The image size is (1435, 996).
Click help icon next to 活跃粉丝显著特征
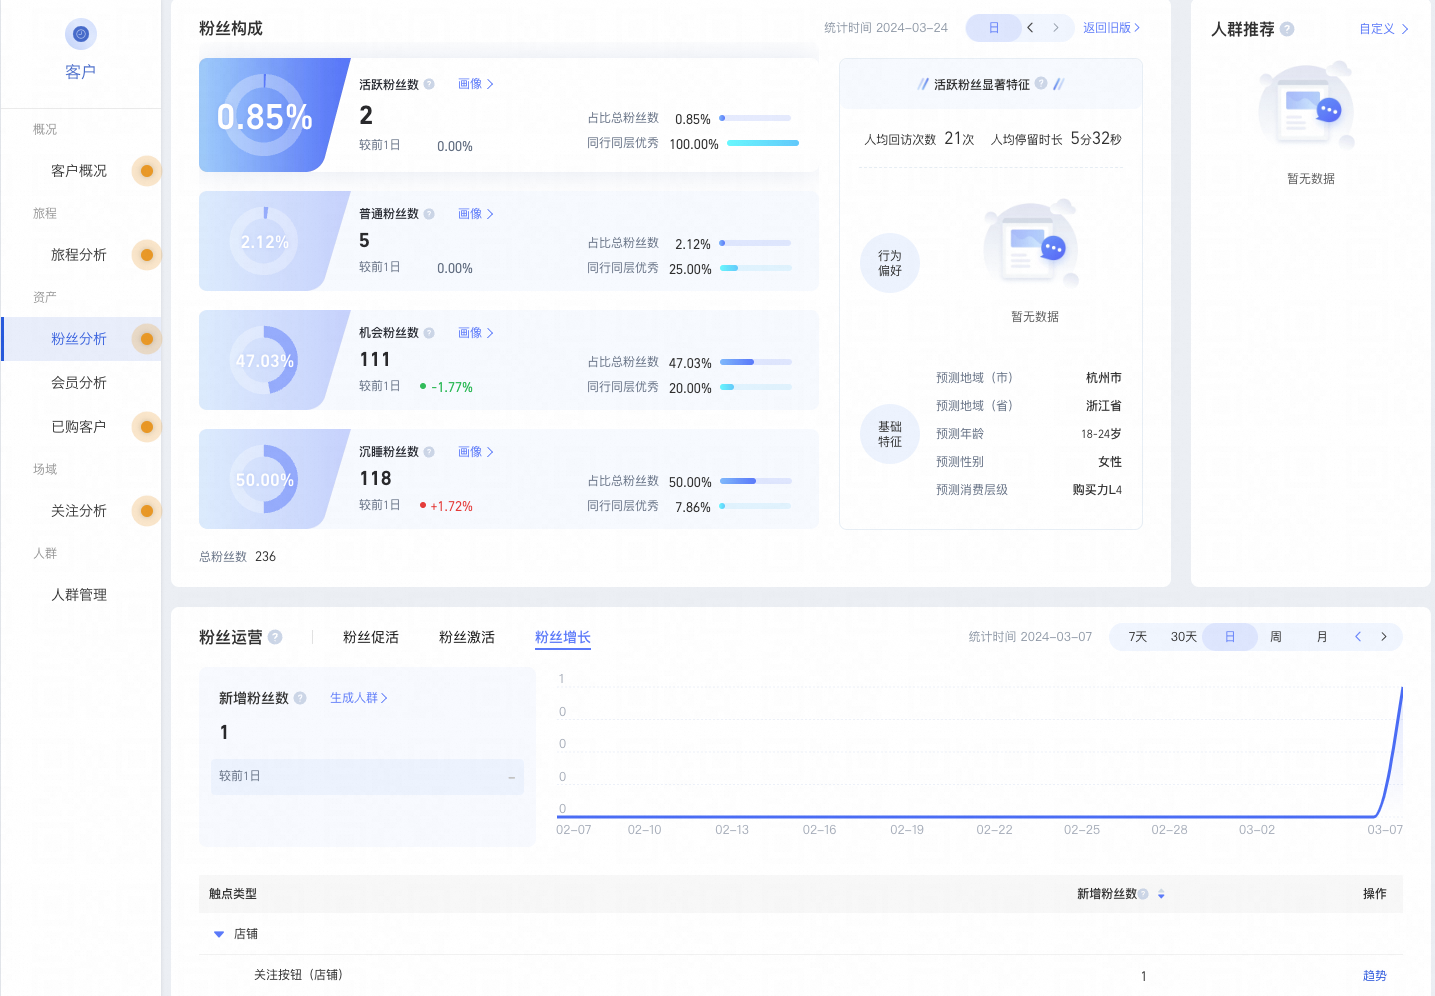[x=1041, y=84]
